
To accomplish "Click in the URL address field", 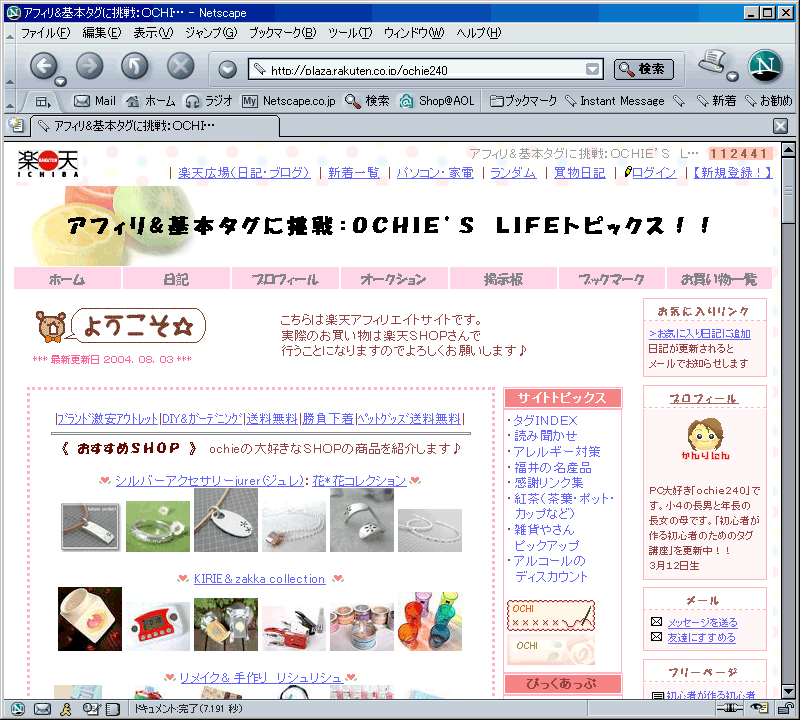I will [x=426, y=70].
